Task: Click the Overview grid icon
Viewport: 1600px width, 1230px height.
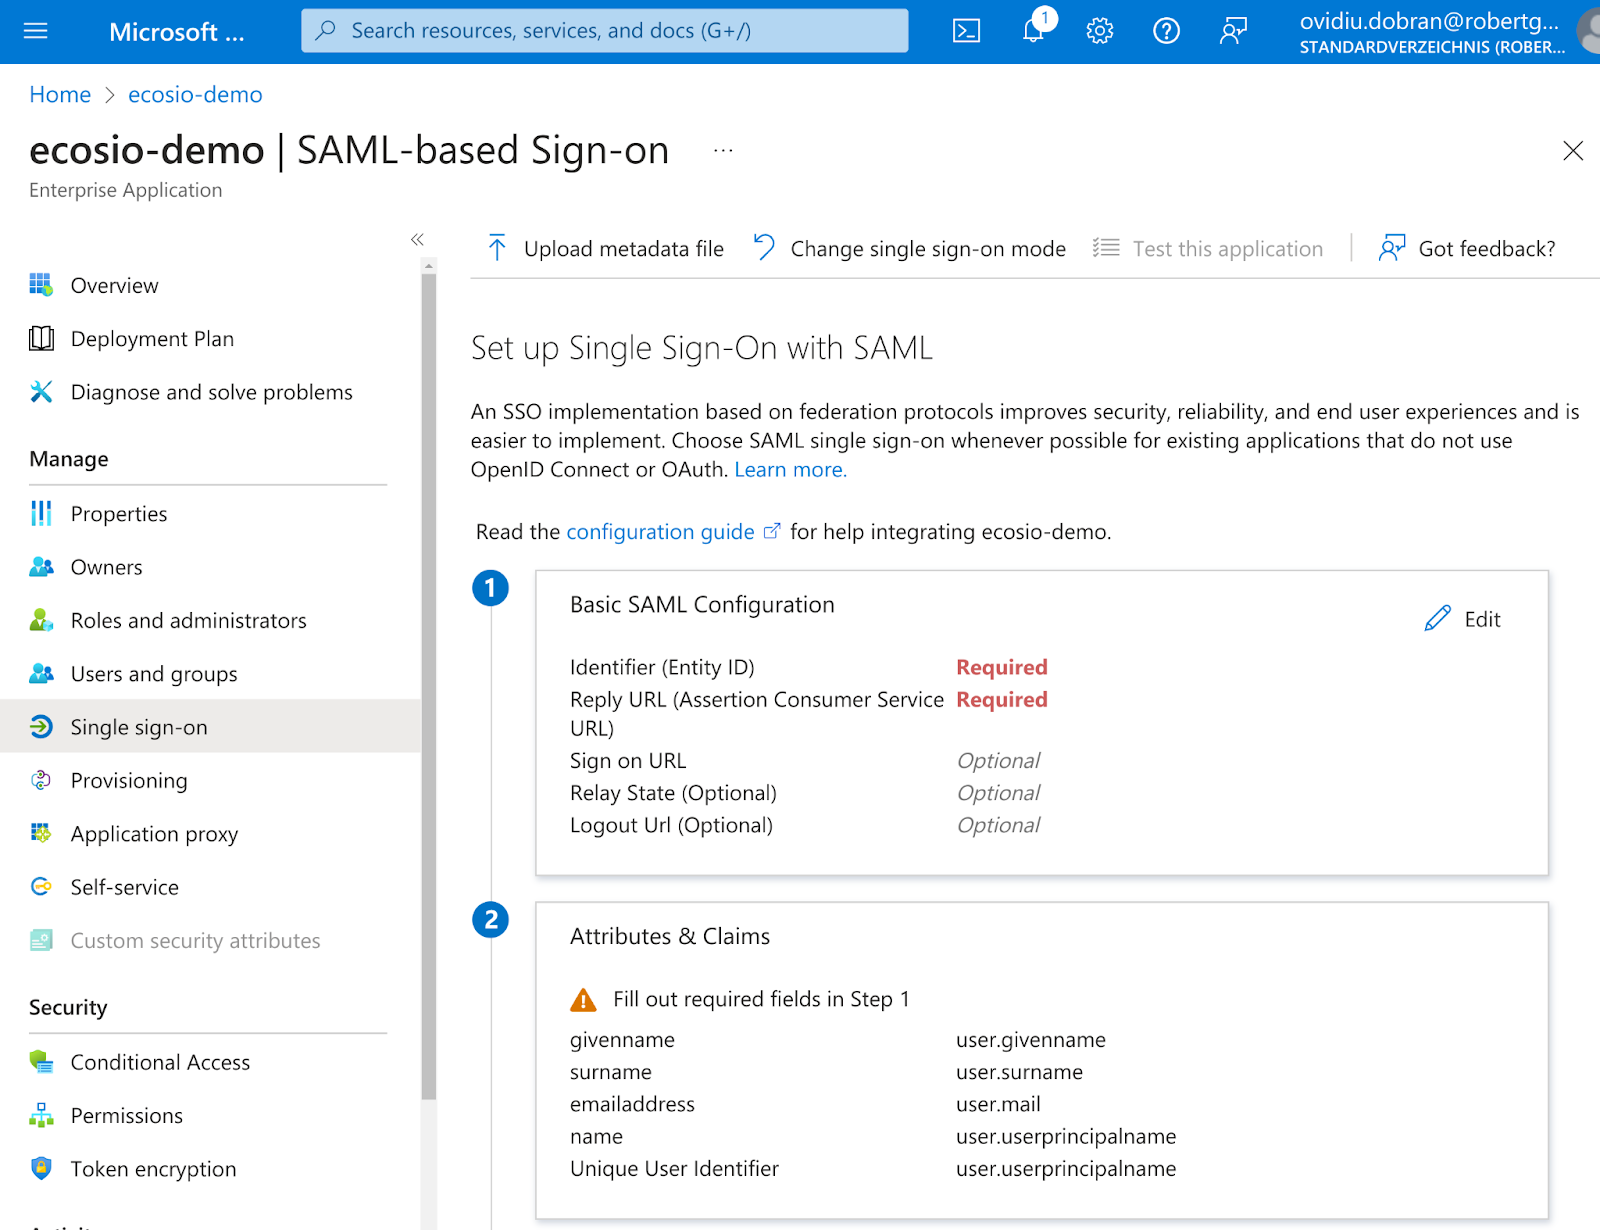Action: tap(41, 285)
